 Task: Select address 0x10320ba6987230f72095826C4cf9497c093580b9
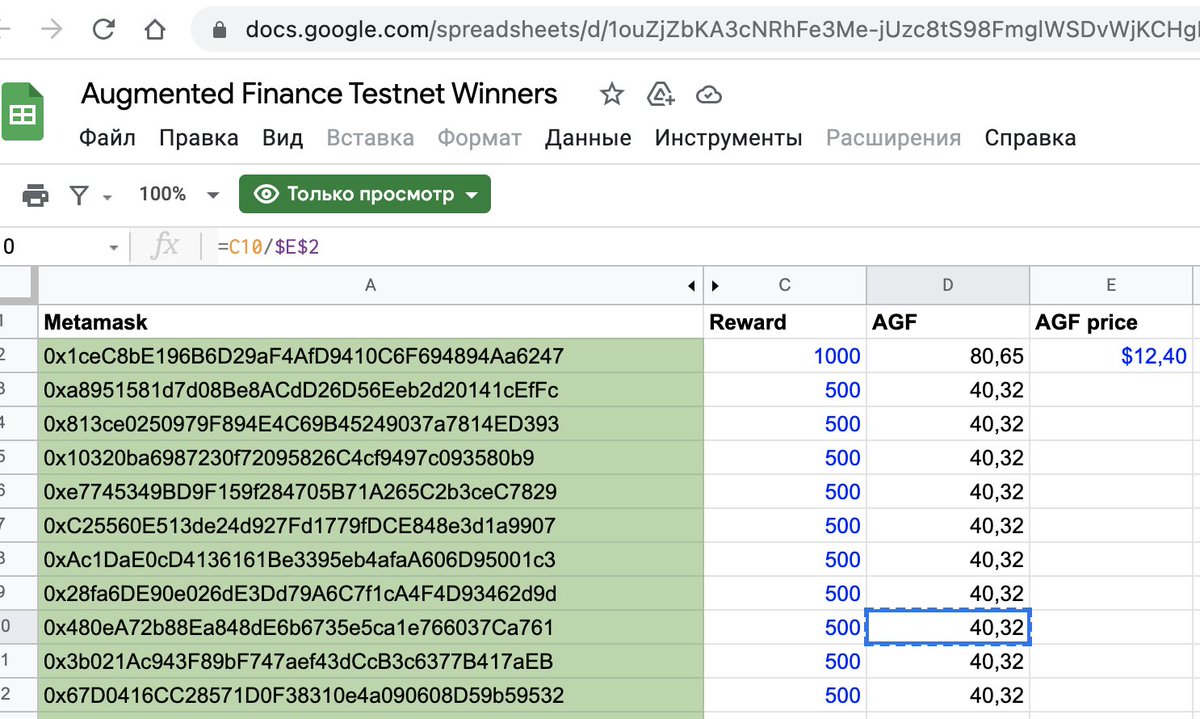click(x=371, y=458)
